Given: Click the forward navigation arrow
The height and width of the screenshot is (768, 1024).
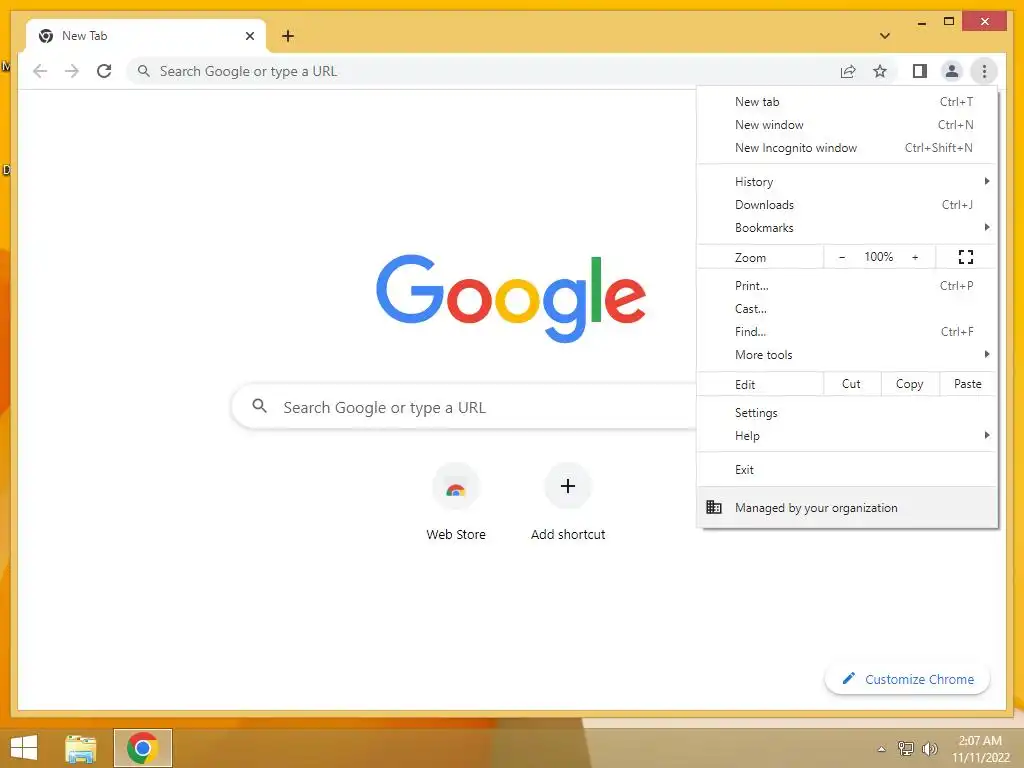Looking at the screenshot, I should (72, 71).
